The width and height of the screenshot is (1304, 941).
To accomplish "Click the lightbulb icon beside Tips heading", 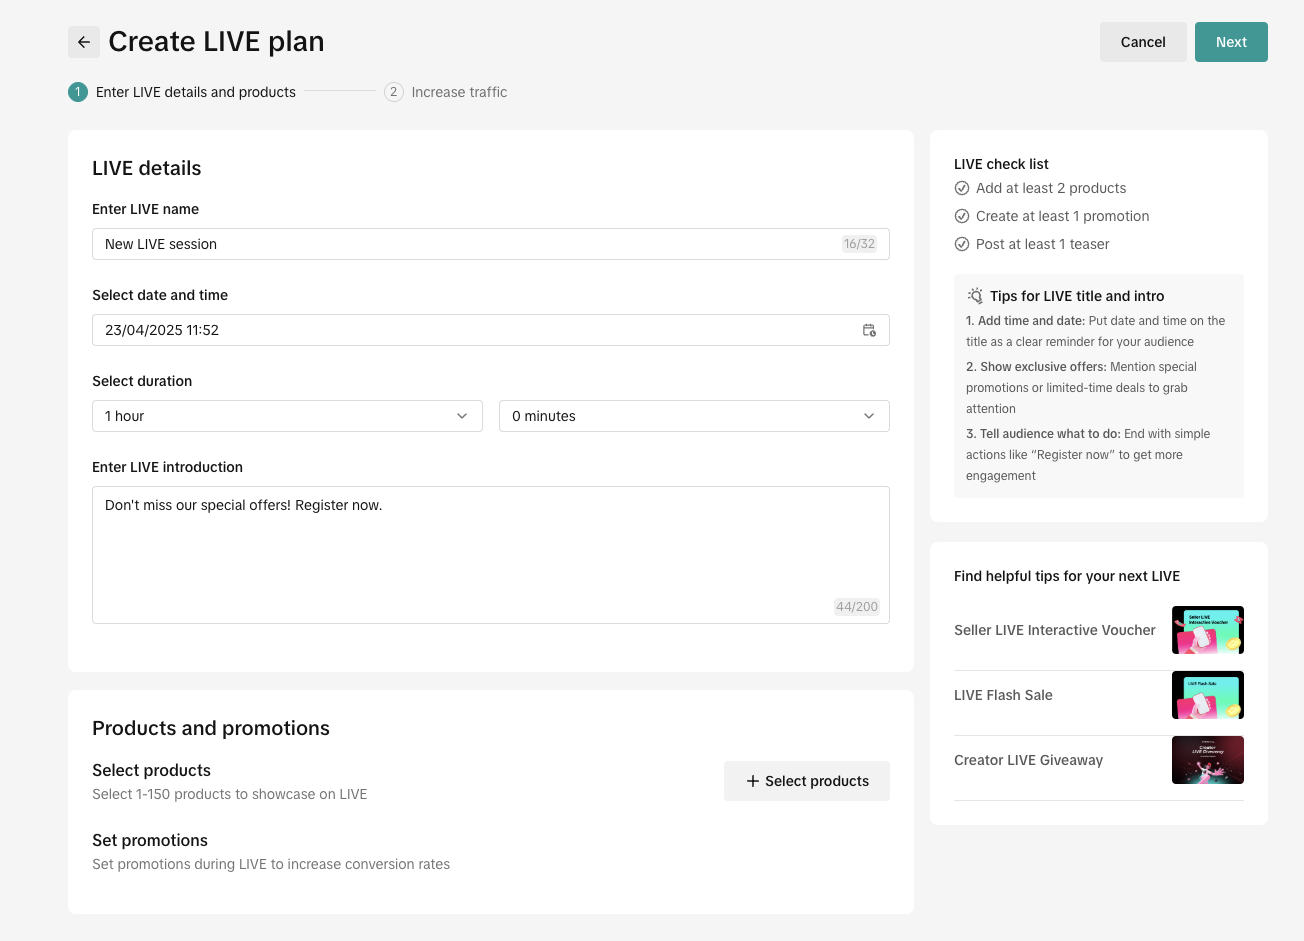I will tap(975, 296).
